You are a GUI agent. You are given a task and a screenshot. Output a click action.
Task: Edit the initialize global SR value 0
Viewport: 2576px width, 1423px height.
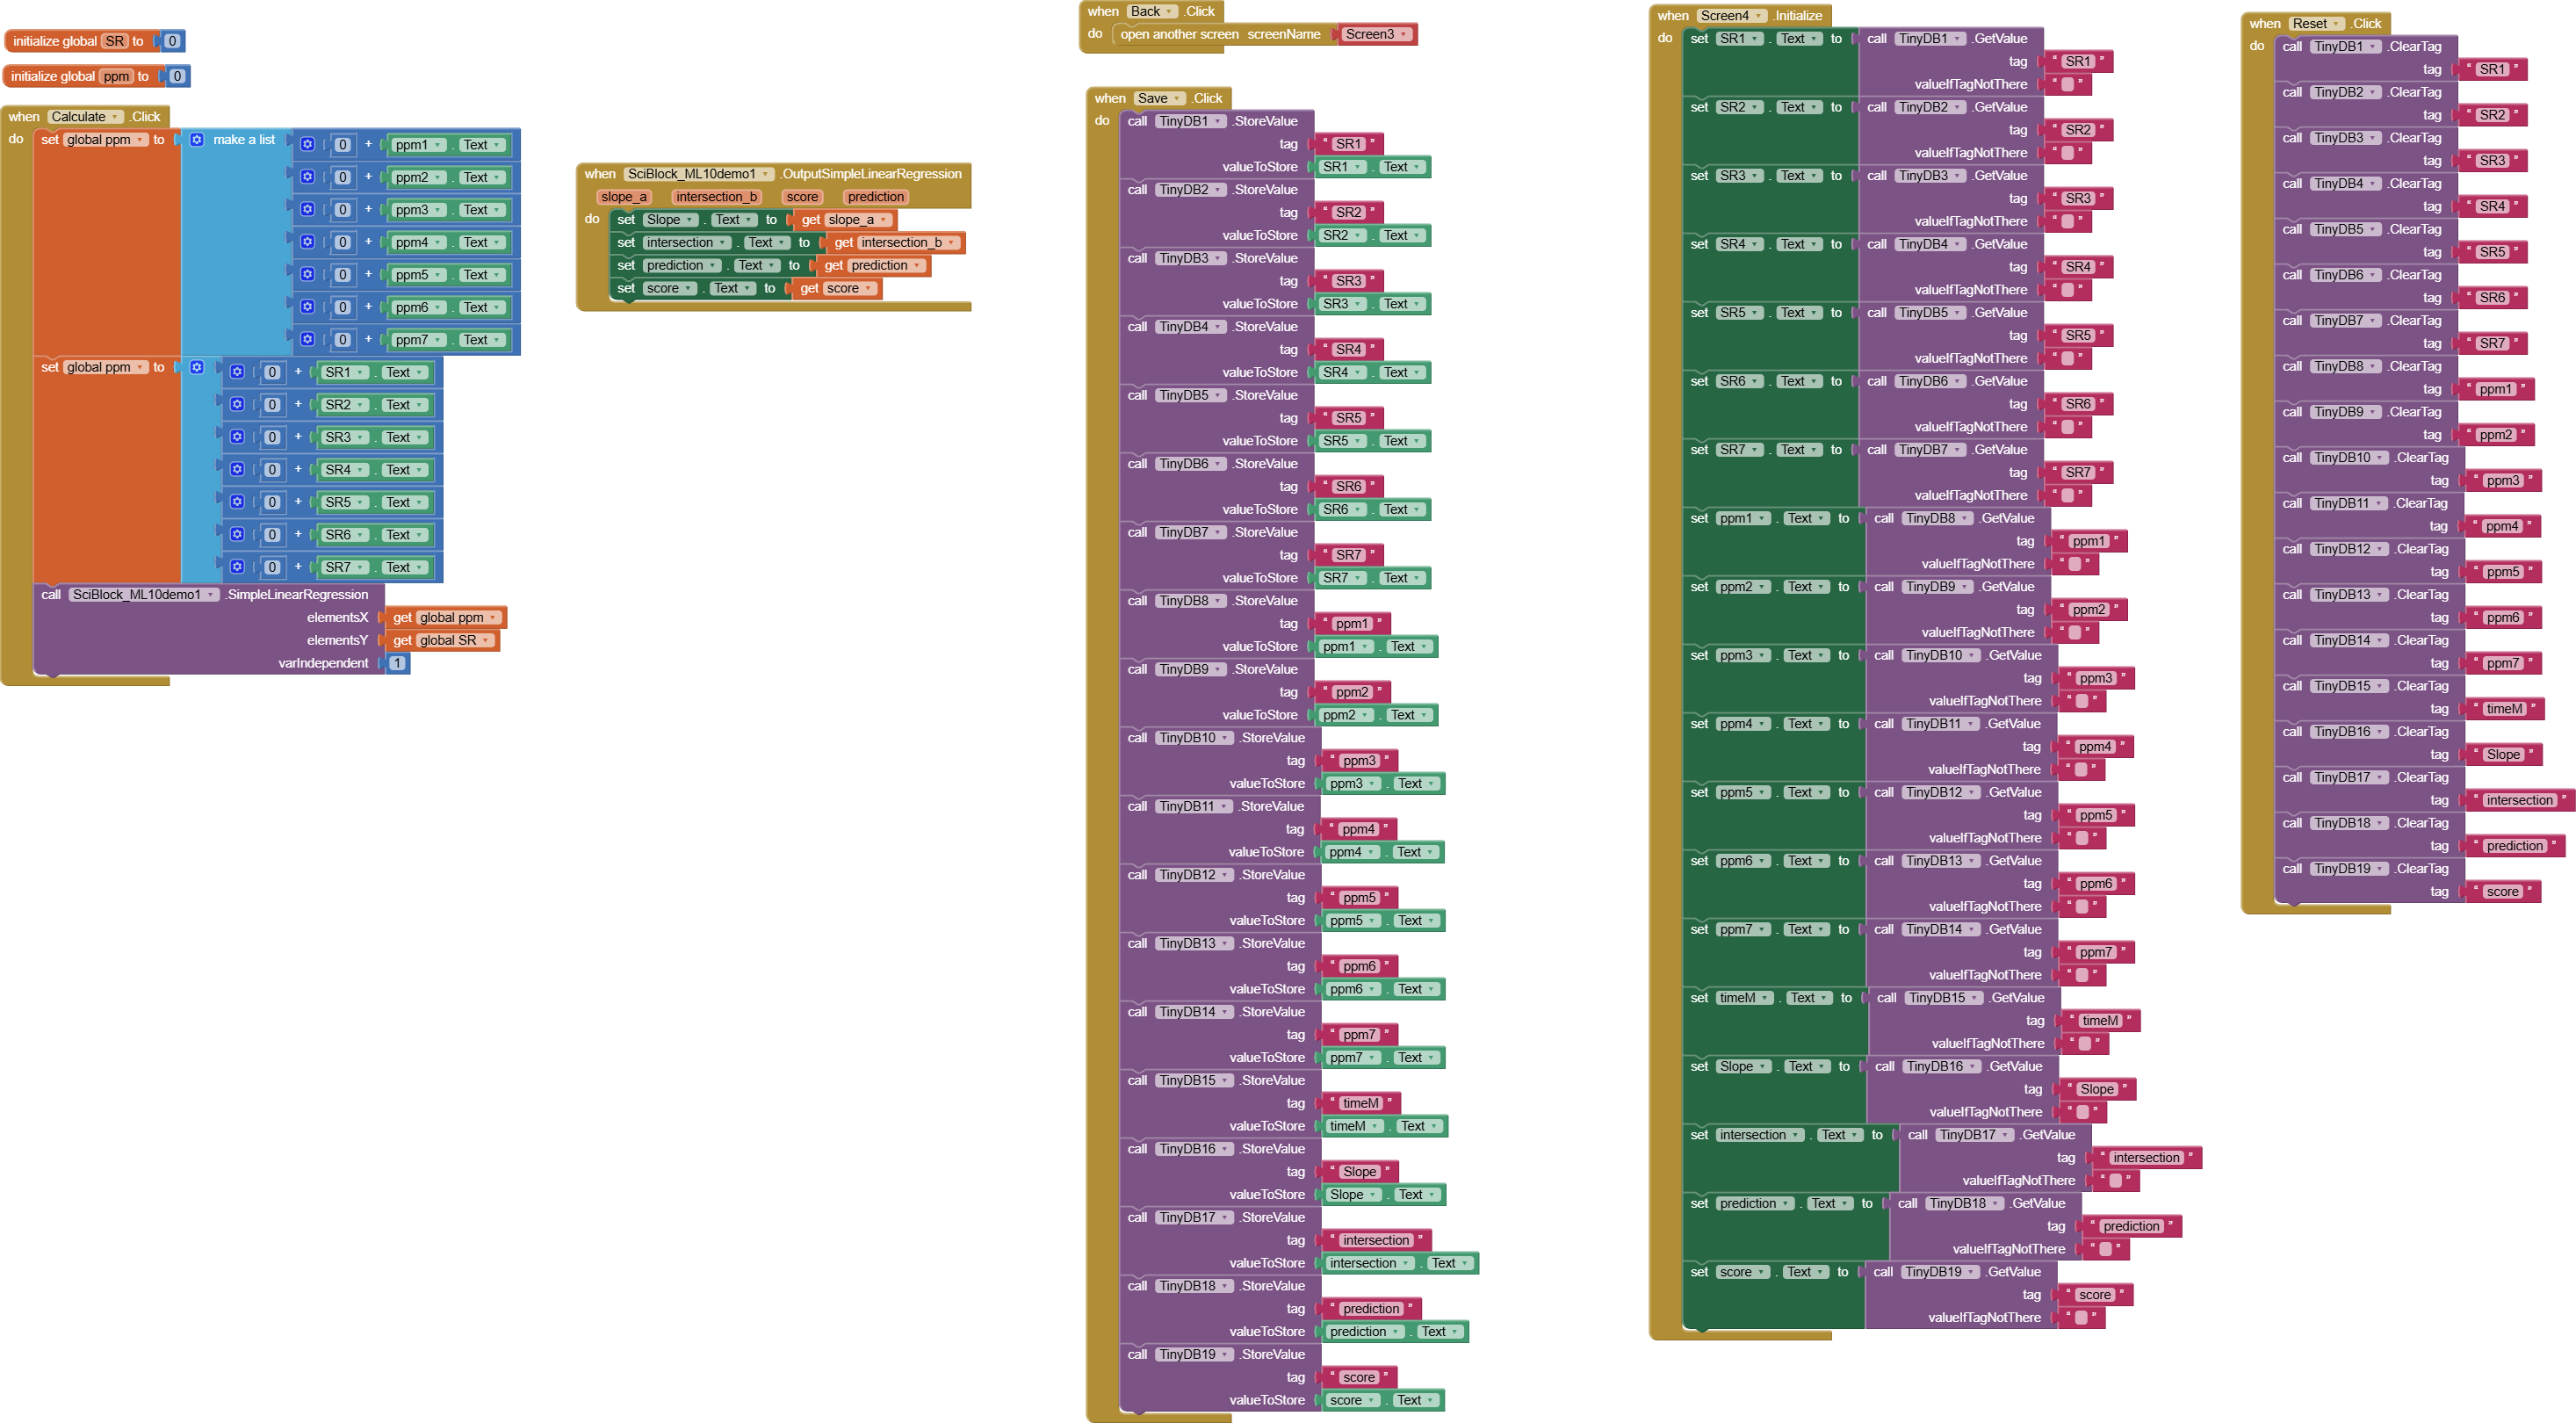172,41
